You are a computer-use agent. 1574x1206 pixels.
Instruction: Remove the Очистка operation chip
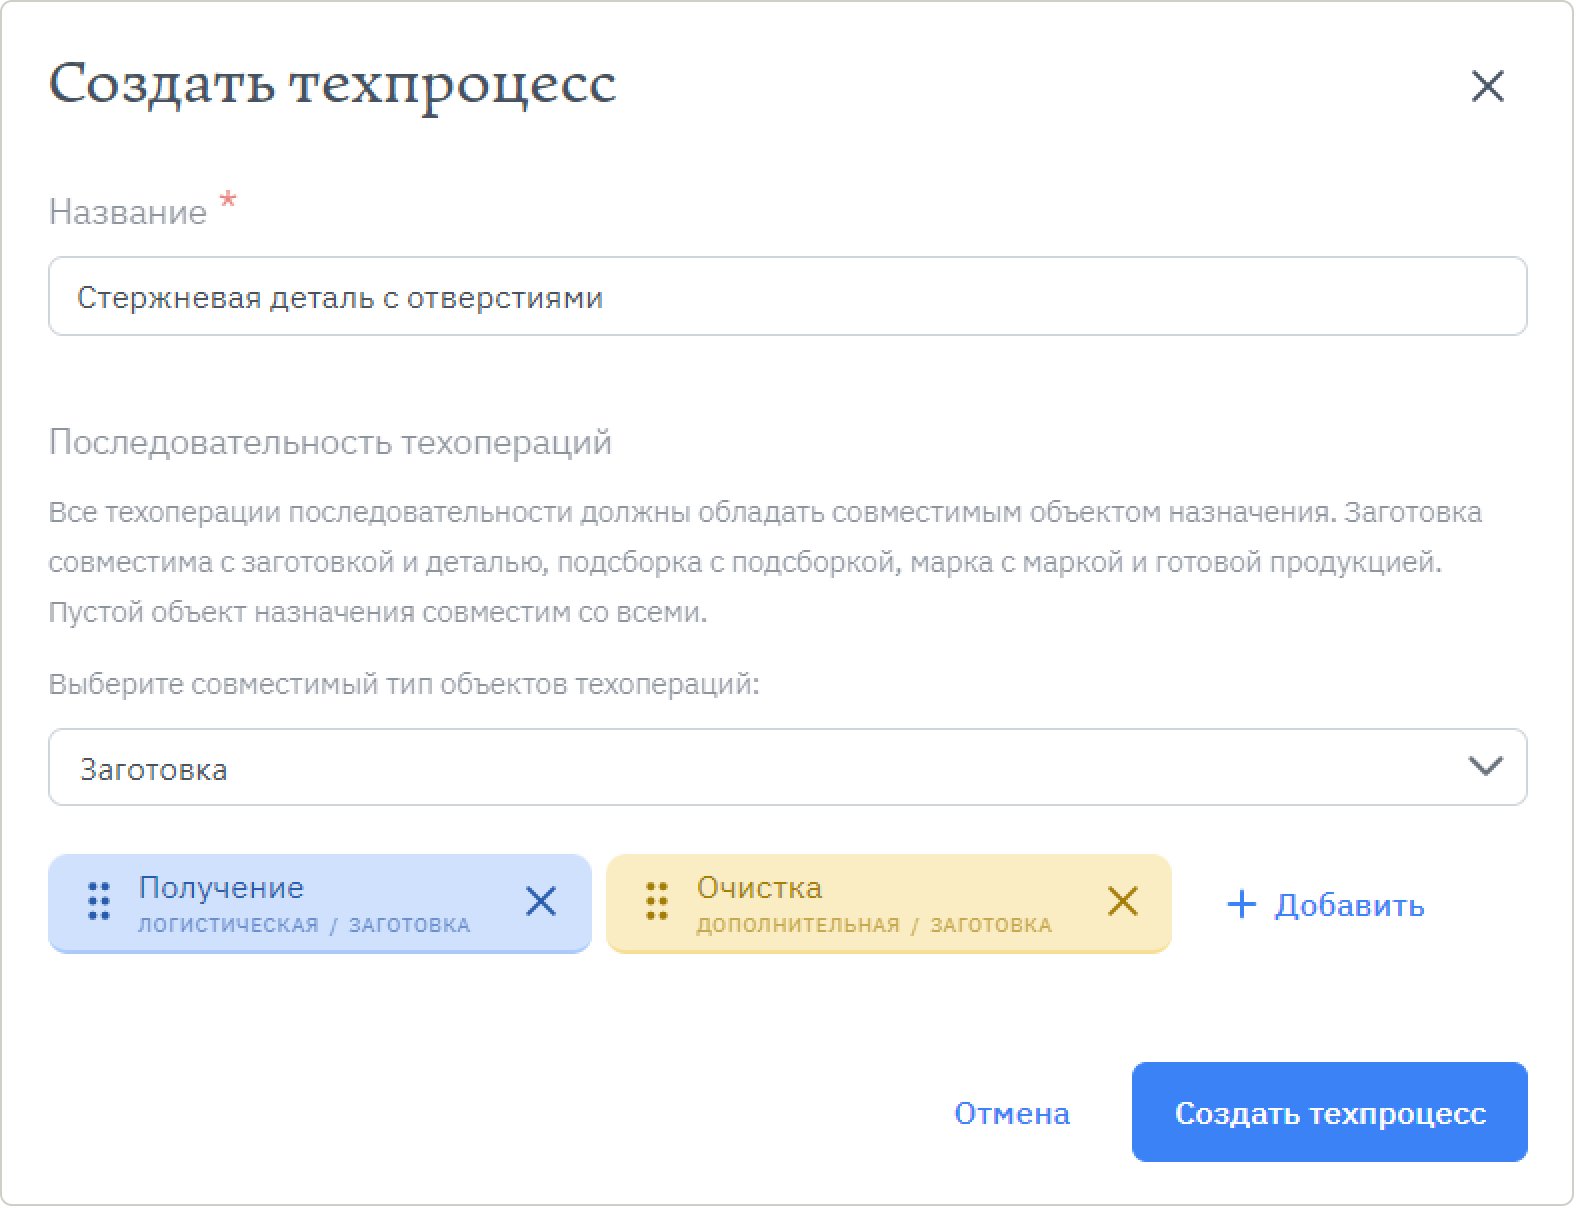(1122, 901)
